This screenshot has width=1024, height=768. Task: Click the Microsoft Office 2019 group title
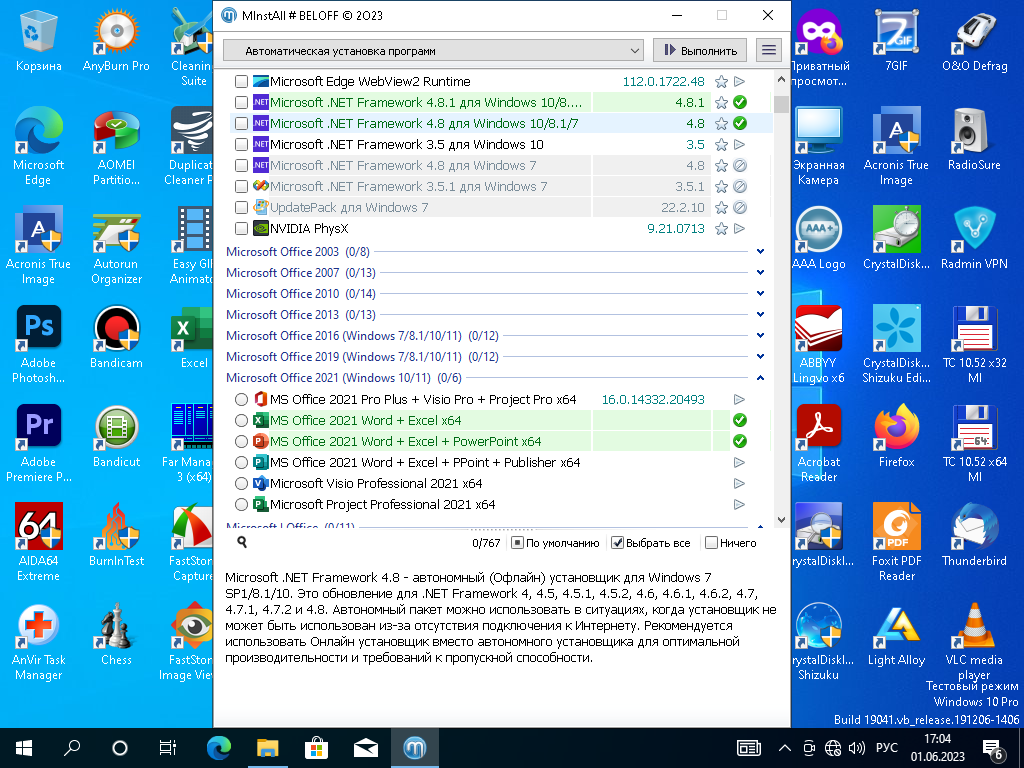click(362, 357)
